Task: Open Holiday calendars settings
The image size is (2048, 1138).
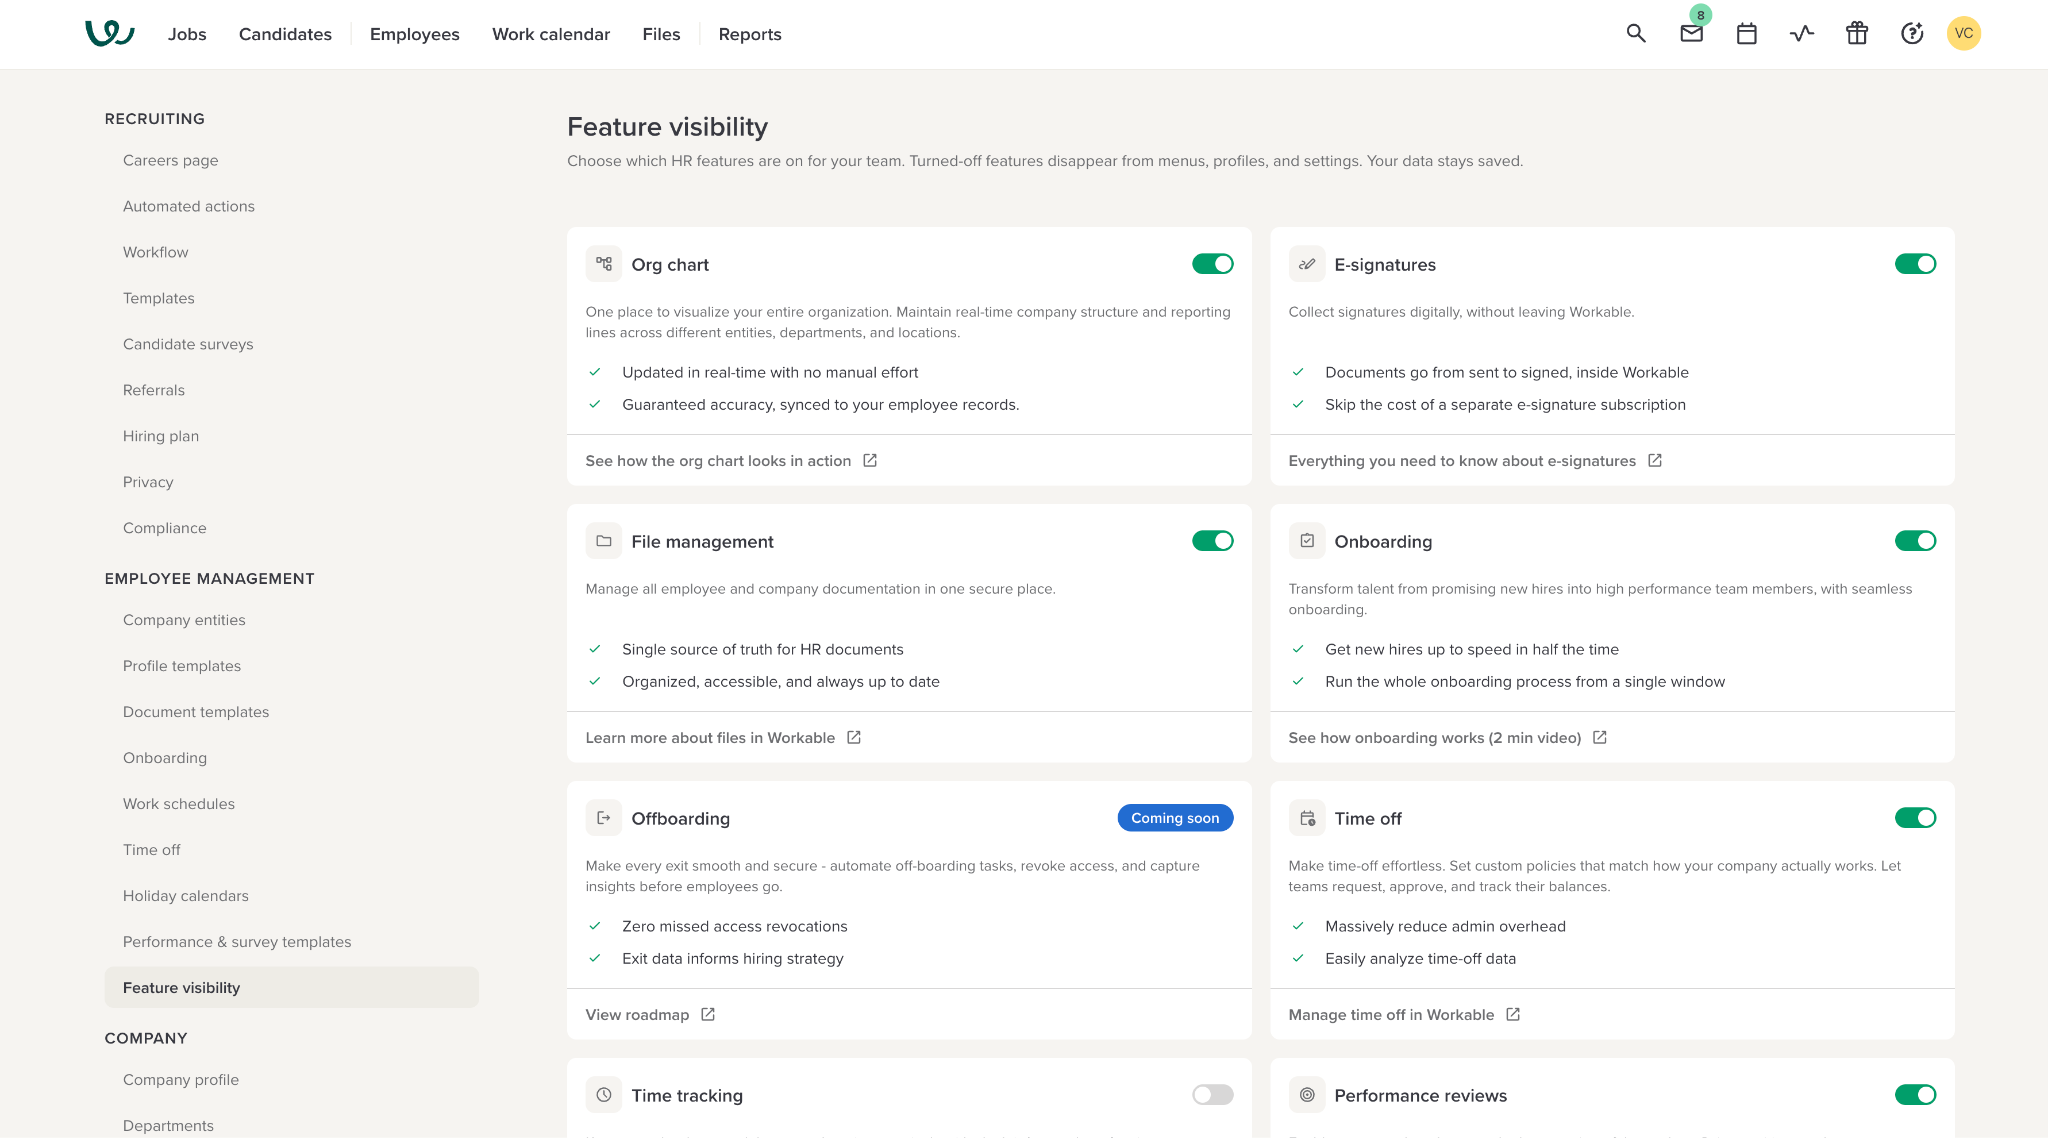Action: (x=186, y=896)
